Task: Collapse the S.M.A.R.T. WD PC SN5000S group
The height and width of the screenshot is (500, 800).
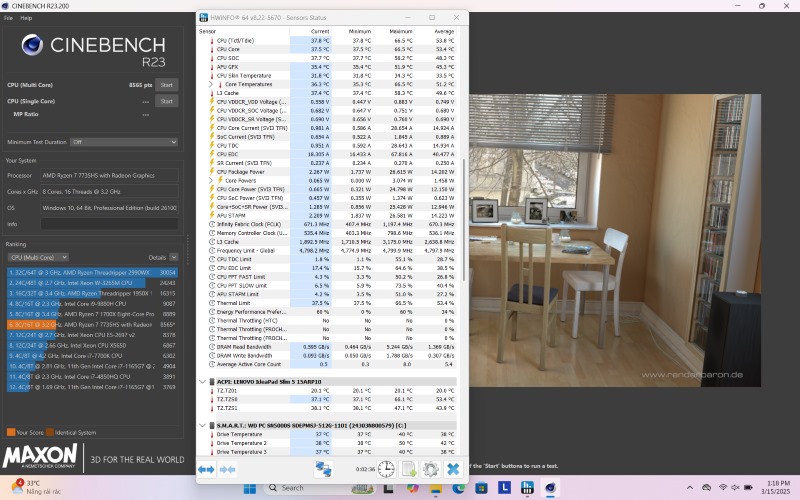Action: [202, 426]
